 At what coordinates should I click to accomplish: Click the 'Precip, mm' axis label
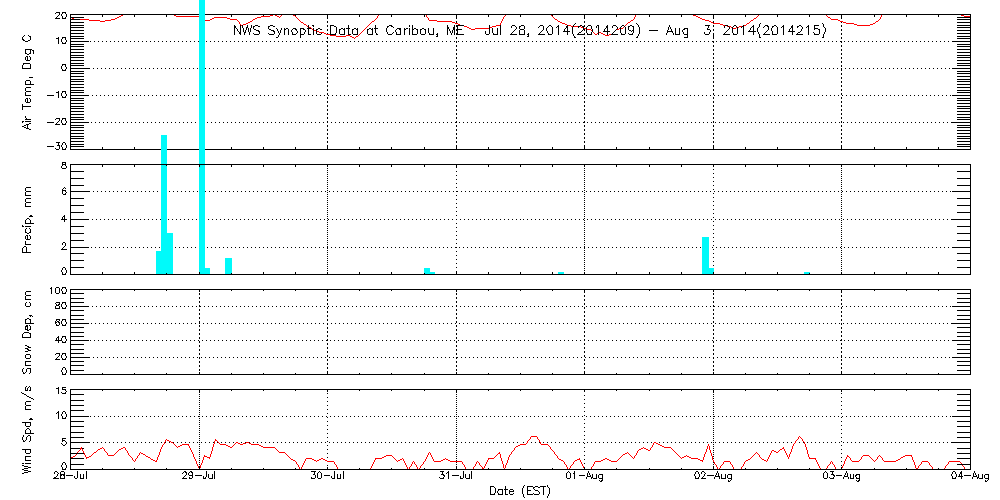click(28, 219)
